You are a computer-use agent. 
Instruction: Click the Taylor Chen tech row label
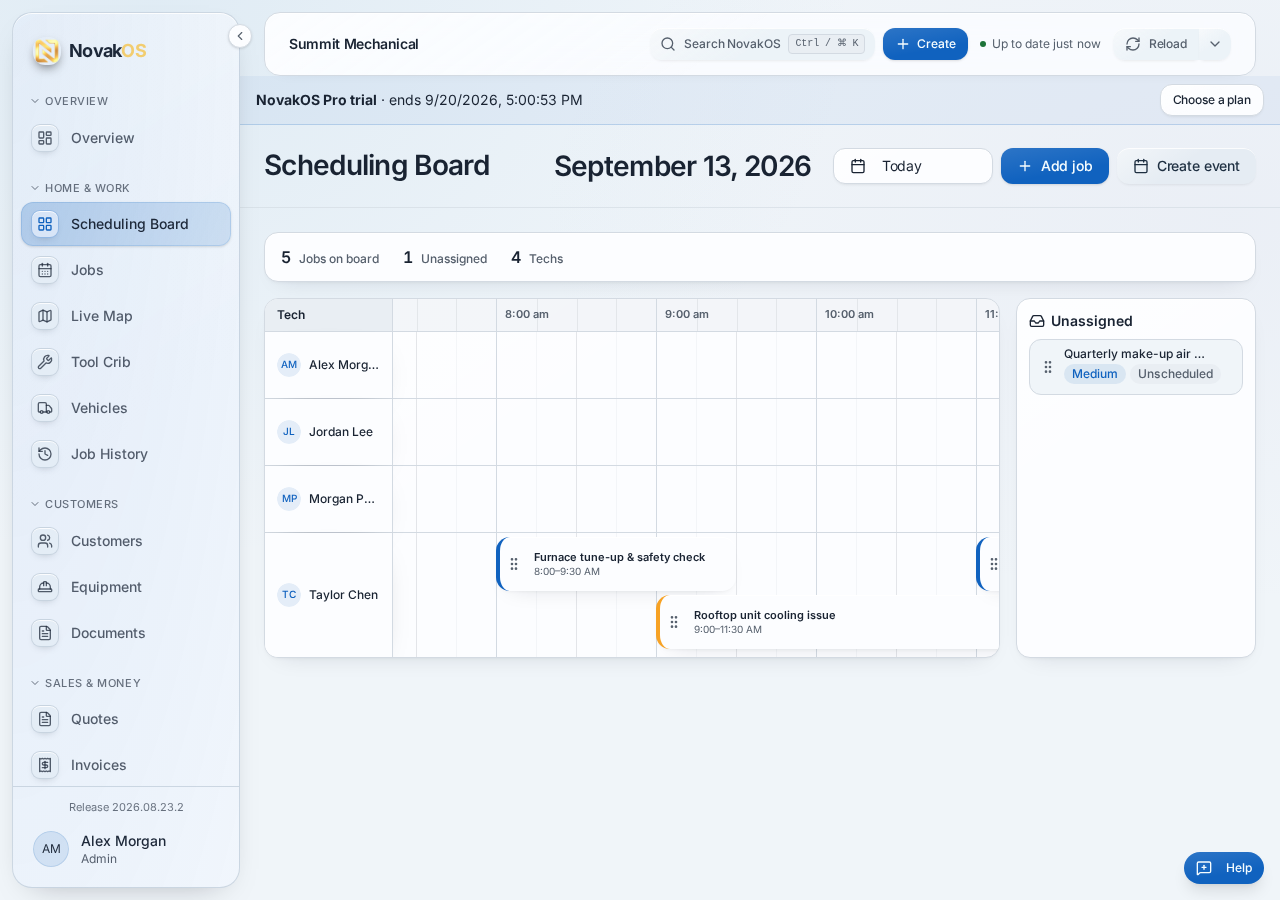tap(328, 595)
